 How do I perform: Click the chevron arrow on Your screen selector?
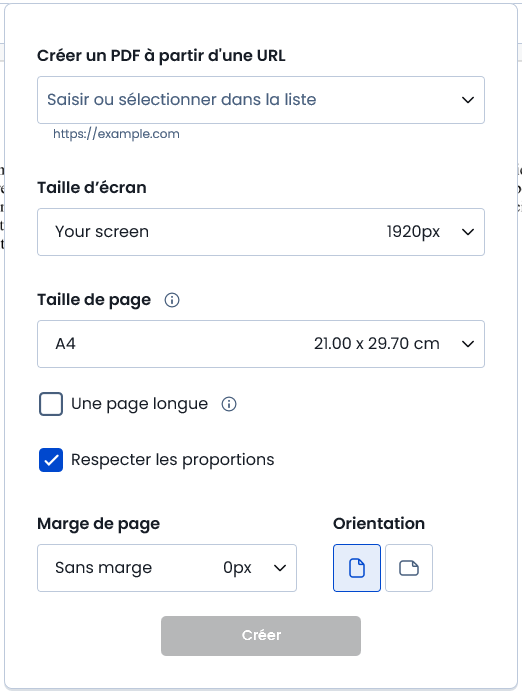[468, 232]
